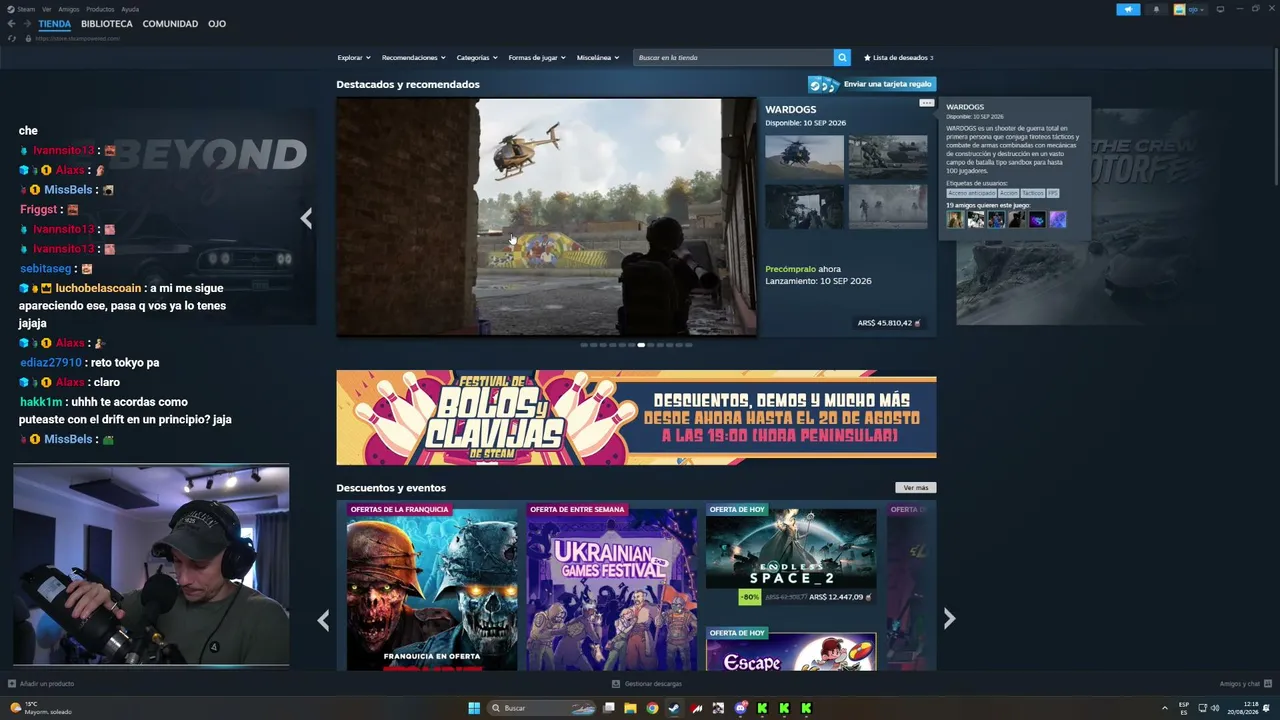Select the last carousel pagination dot
1280x720 pixels.
(x=689, y=345)
